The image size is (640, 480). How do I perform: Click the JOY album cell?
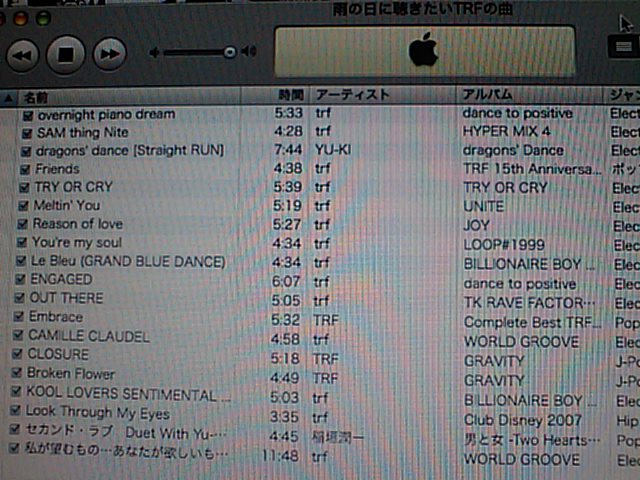click(477, 226)
